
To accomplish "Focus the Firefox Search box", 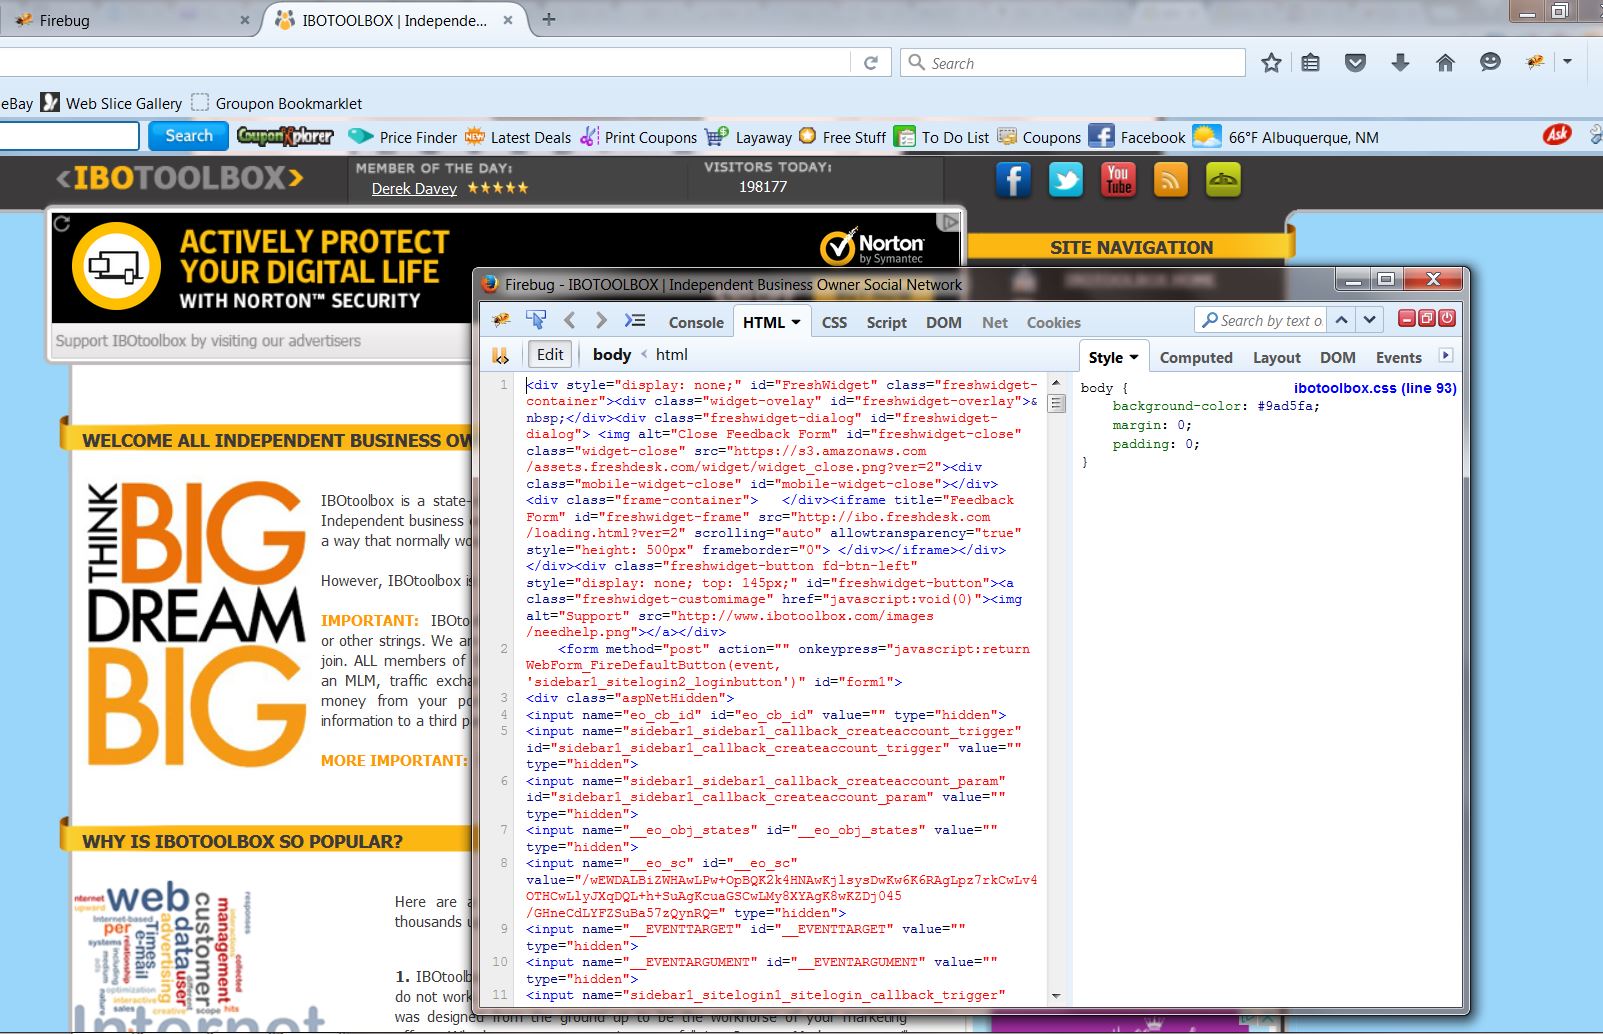I will tap(1073, 63).
